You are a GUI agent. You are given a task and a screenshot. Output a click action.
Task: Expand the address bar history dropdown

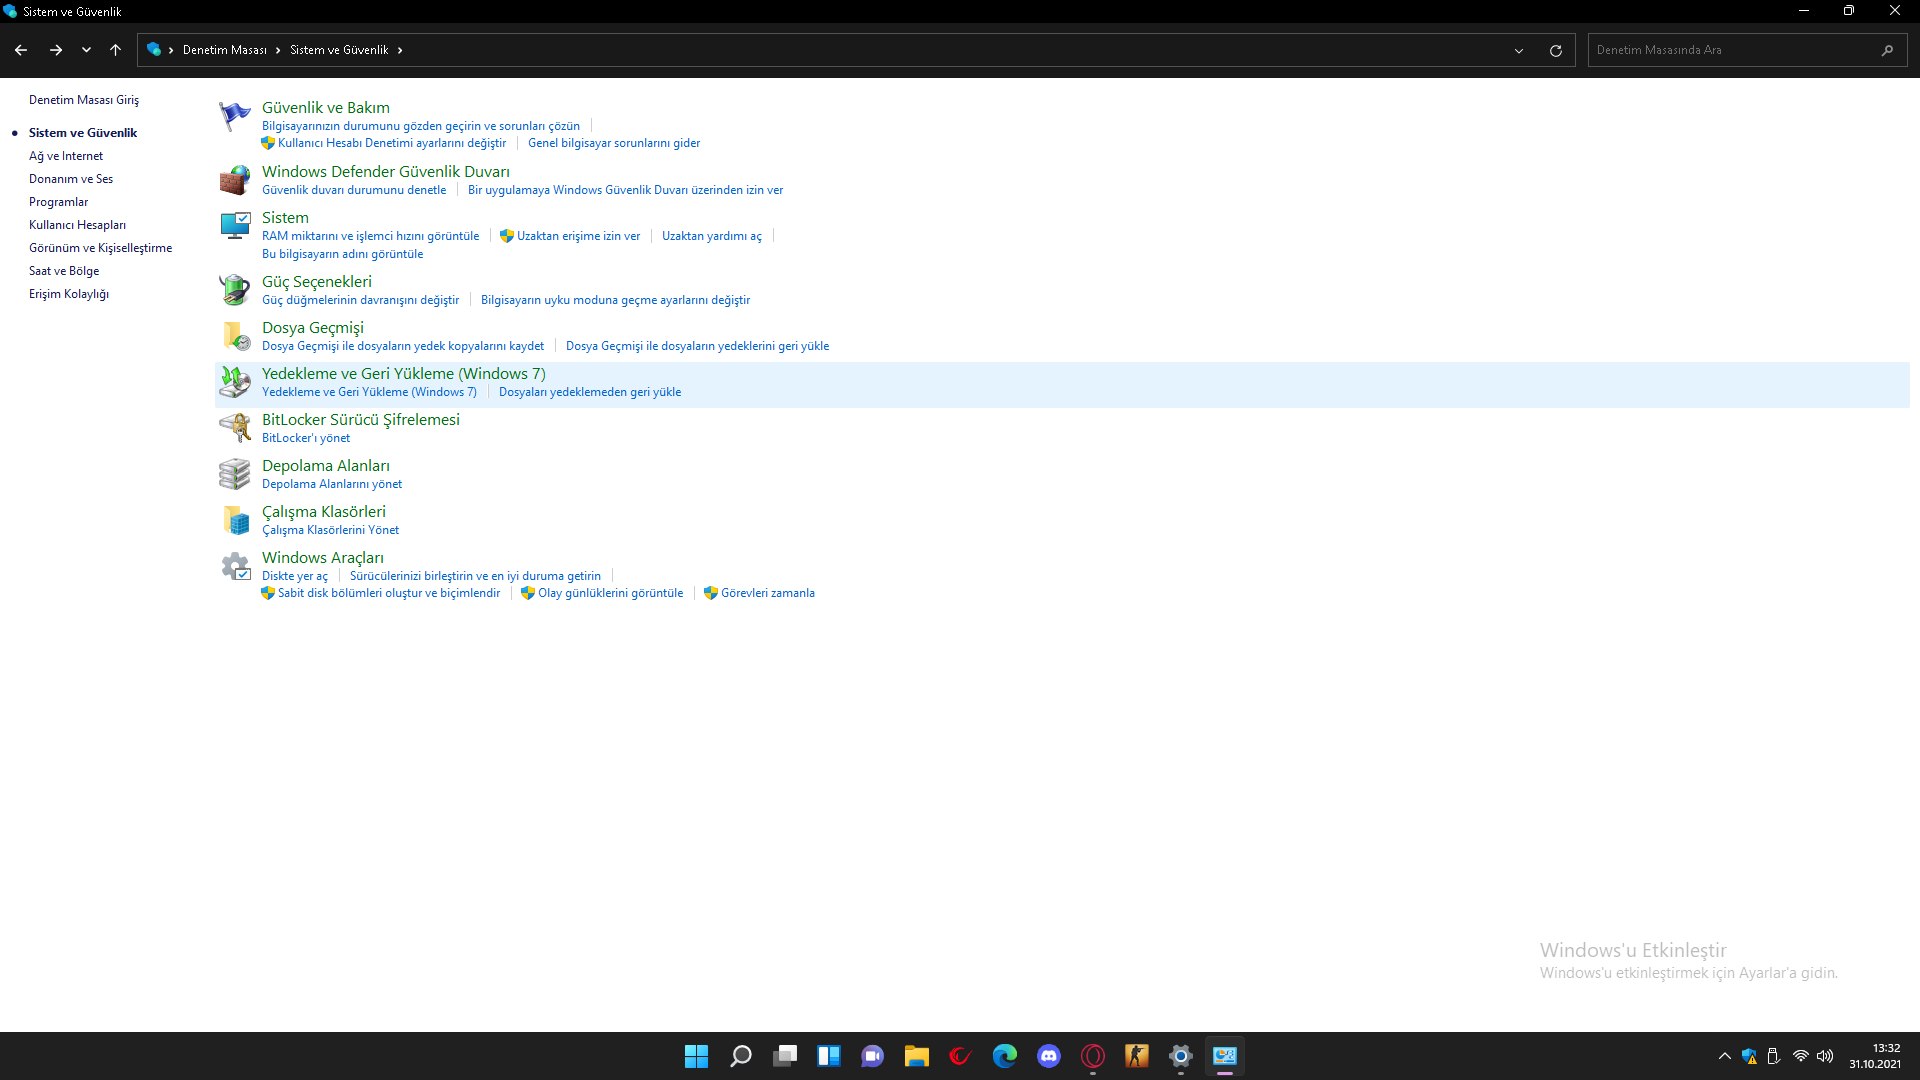click(x=1519, y=50)
